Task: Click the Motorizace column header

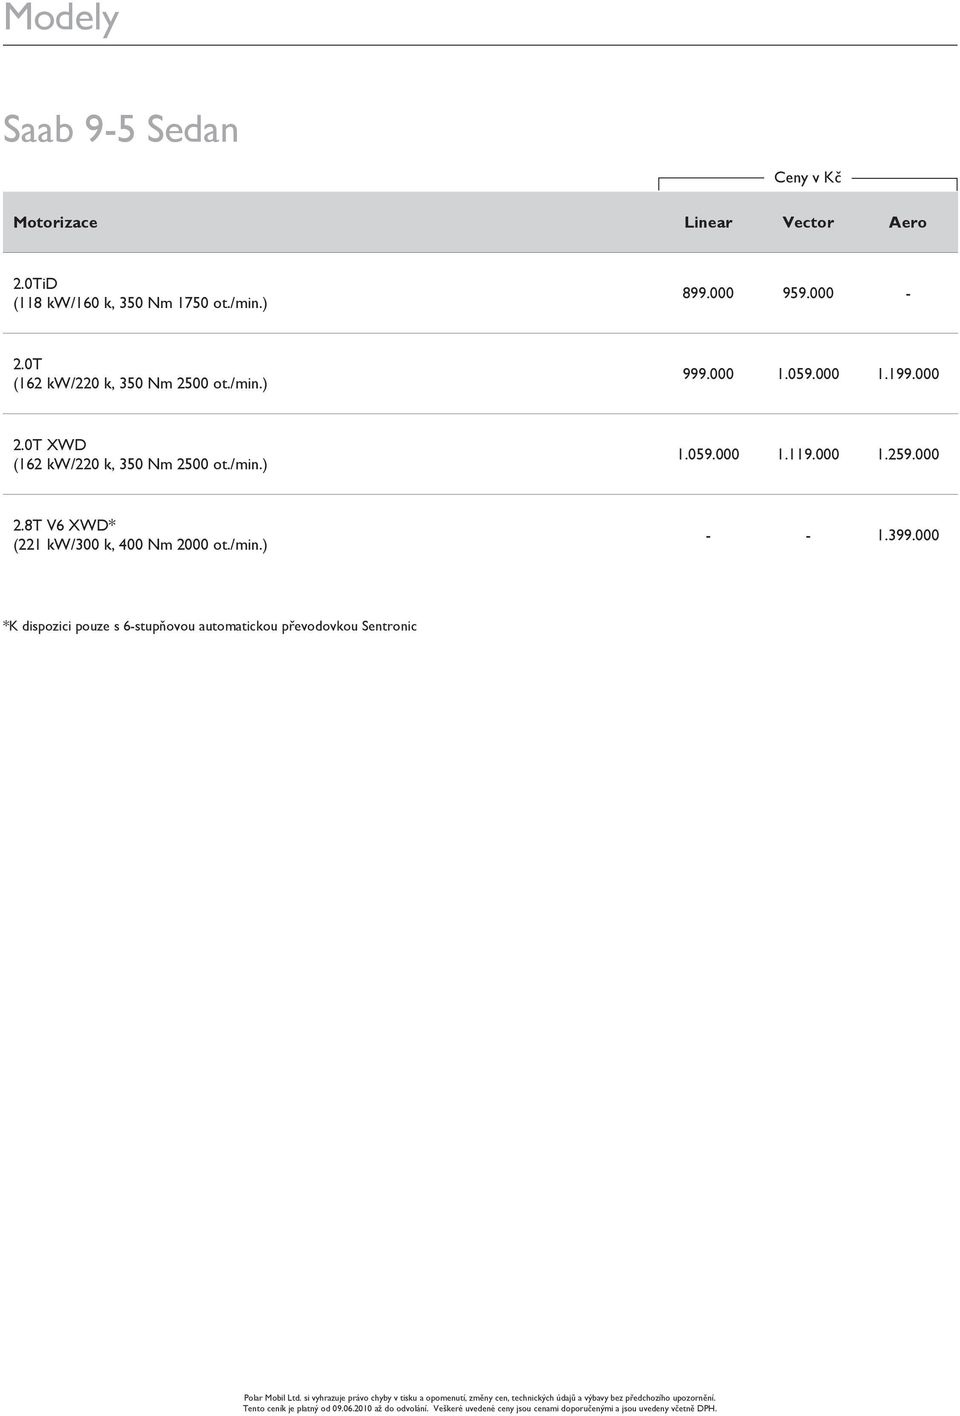Action: point(55,222)
